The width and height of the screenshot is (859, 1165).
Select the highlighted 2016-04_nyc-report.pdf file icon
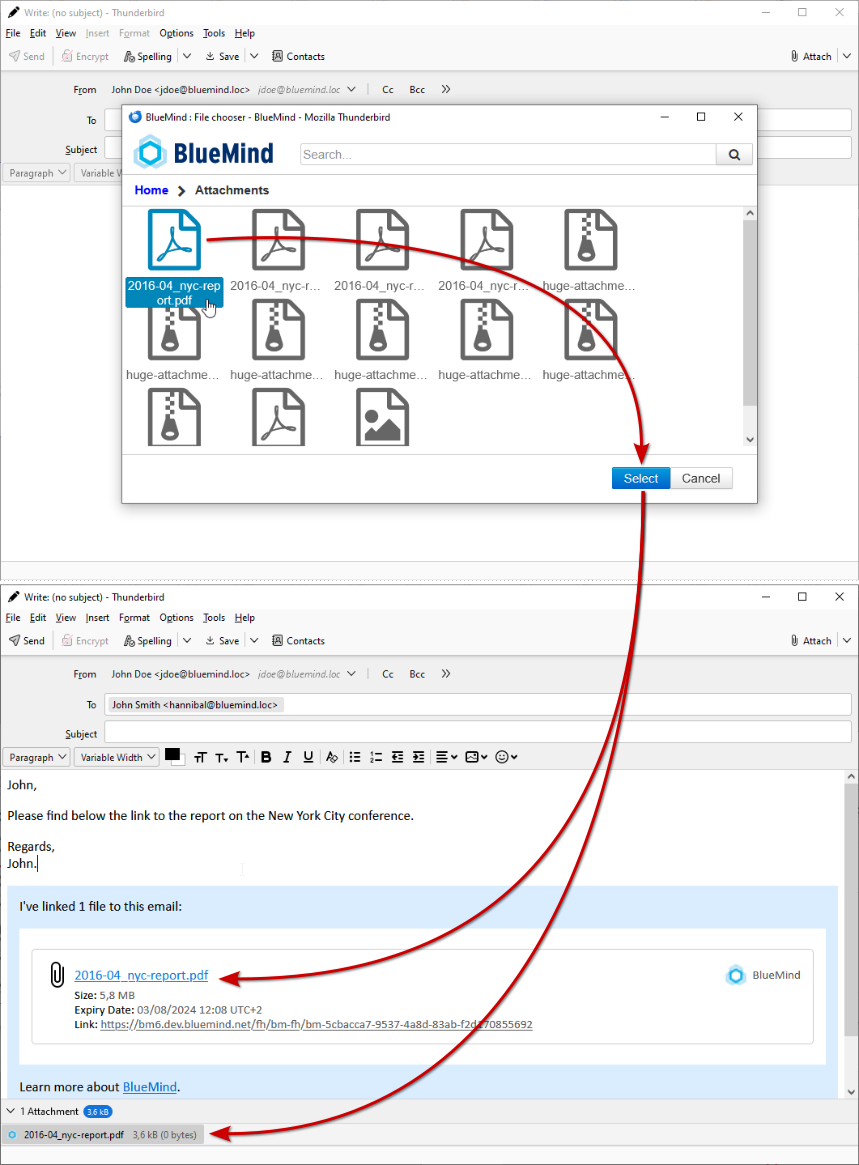coord(174,241)
